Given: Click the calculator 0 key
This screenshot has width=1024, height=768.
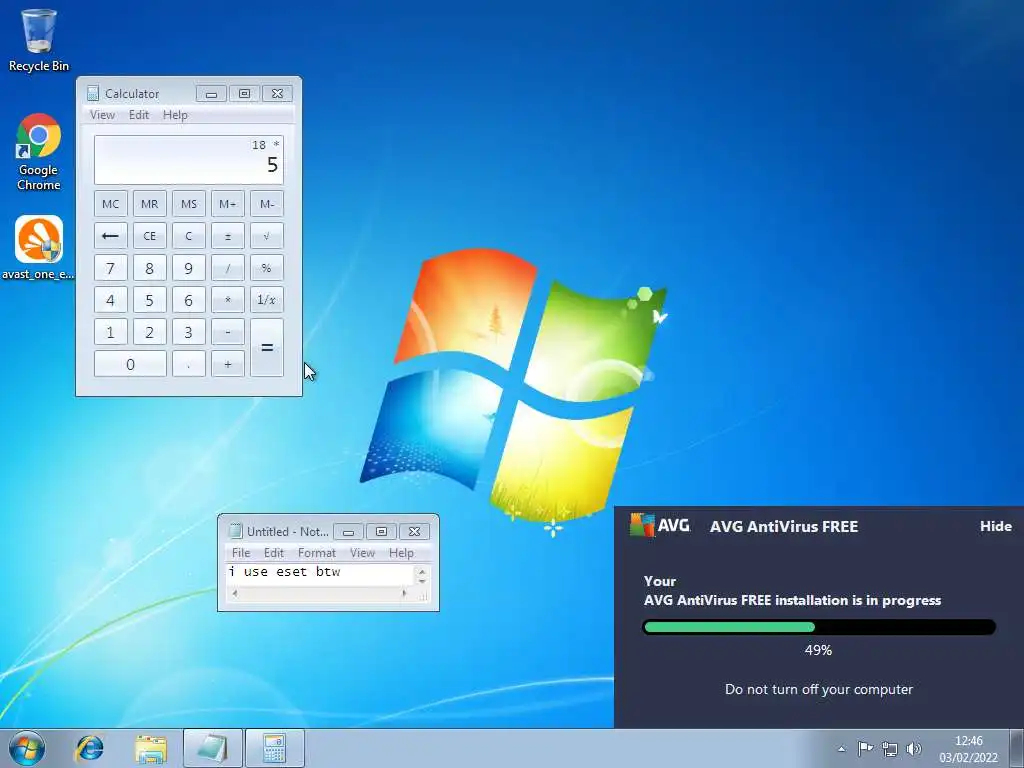Looking at the screenshot, I should coord(130,364).
